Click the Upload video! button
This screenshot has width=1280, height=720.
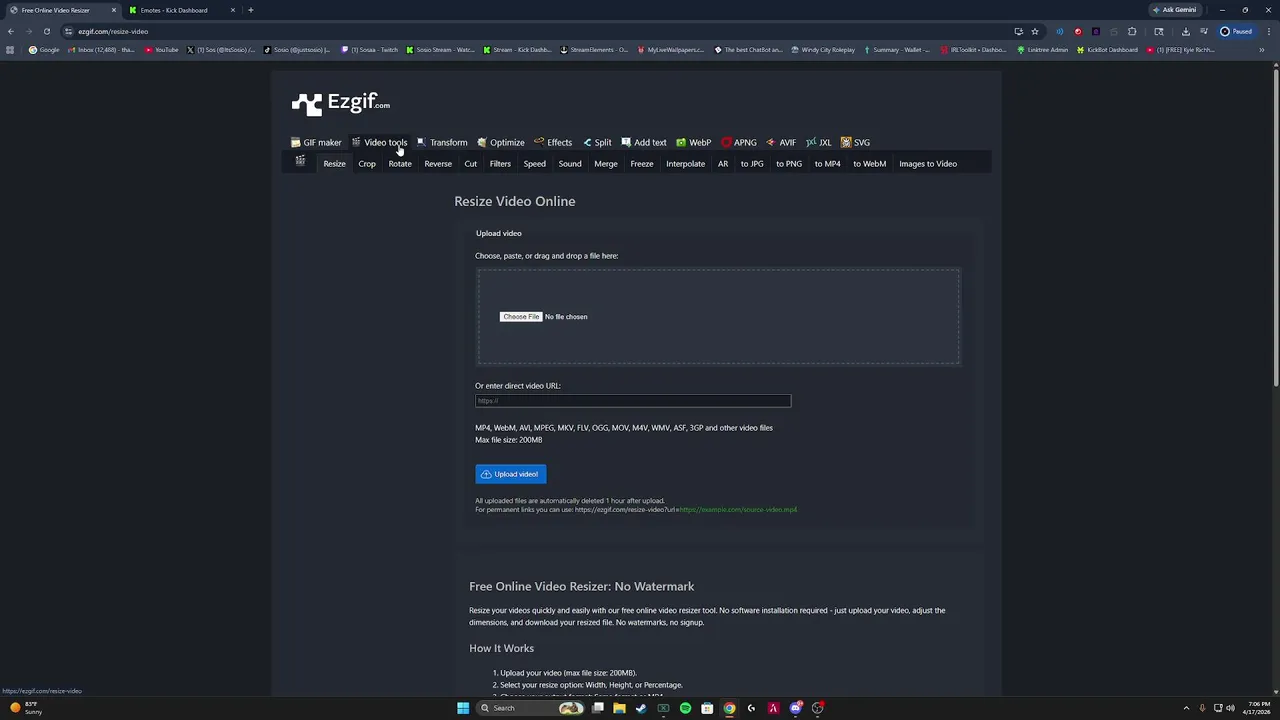coord(511,474)
